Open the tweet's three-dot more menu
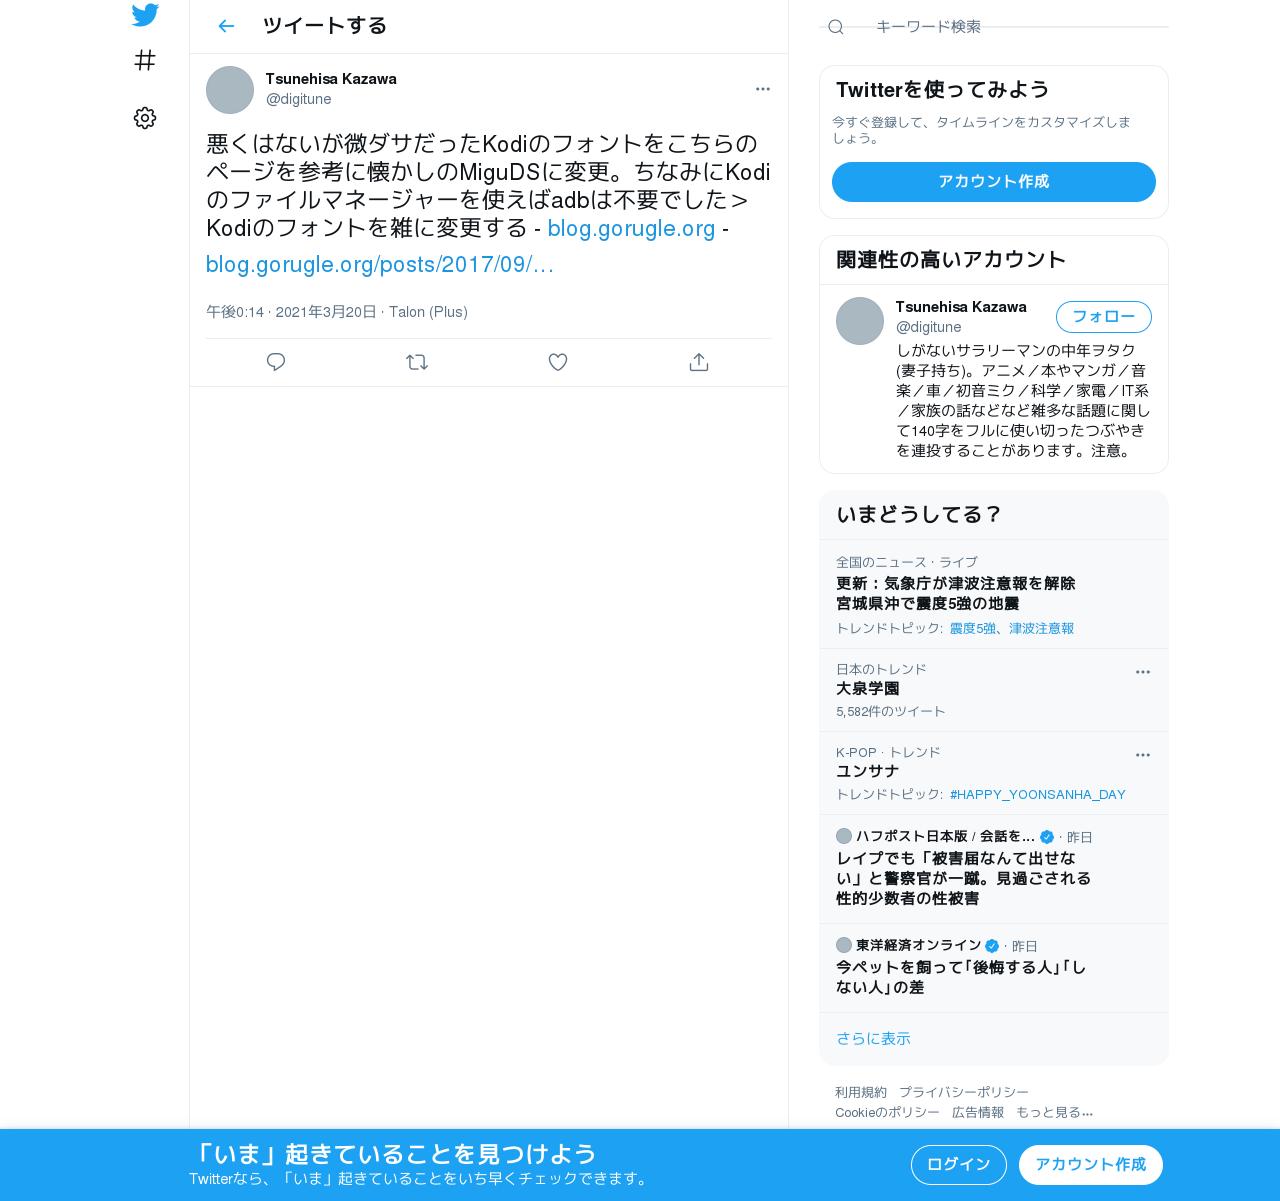The height and width of the screenshot is (1201, 1280). tap(763, 89)
